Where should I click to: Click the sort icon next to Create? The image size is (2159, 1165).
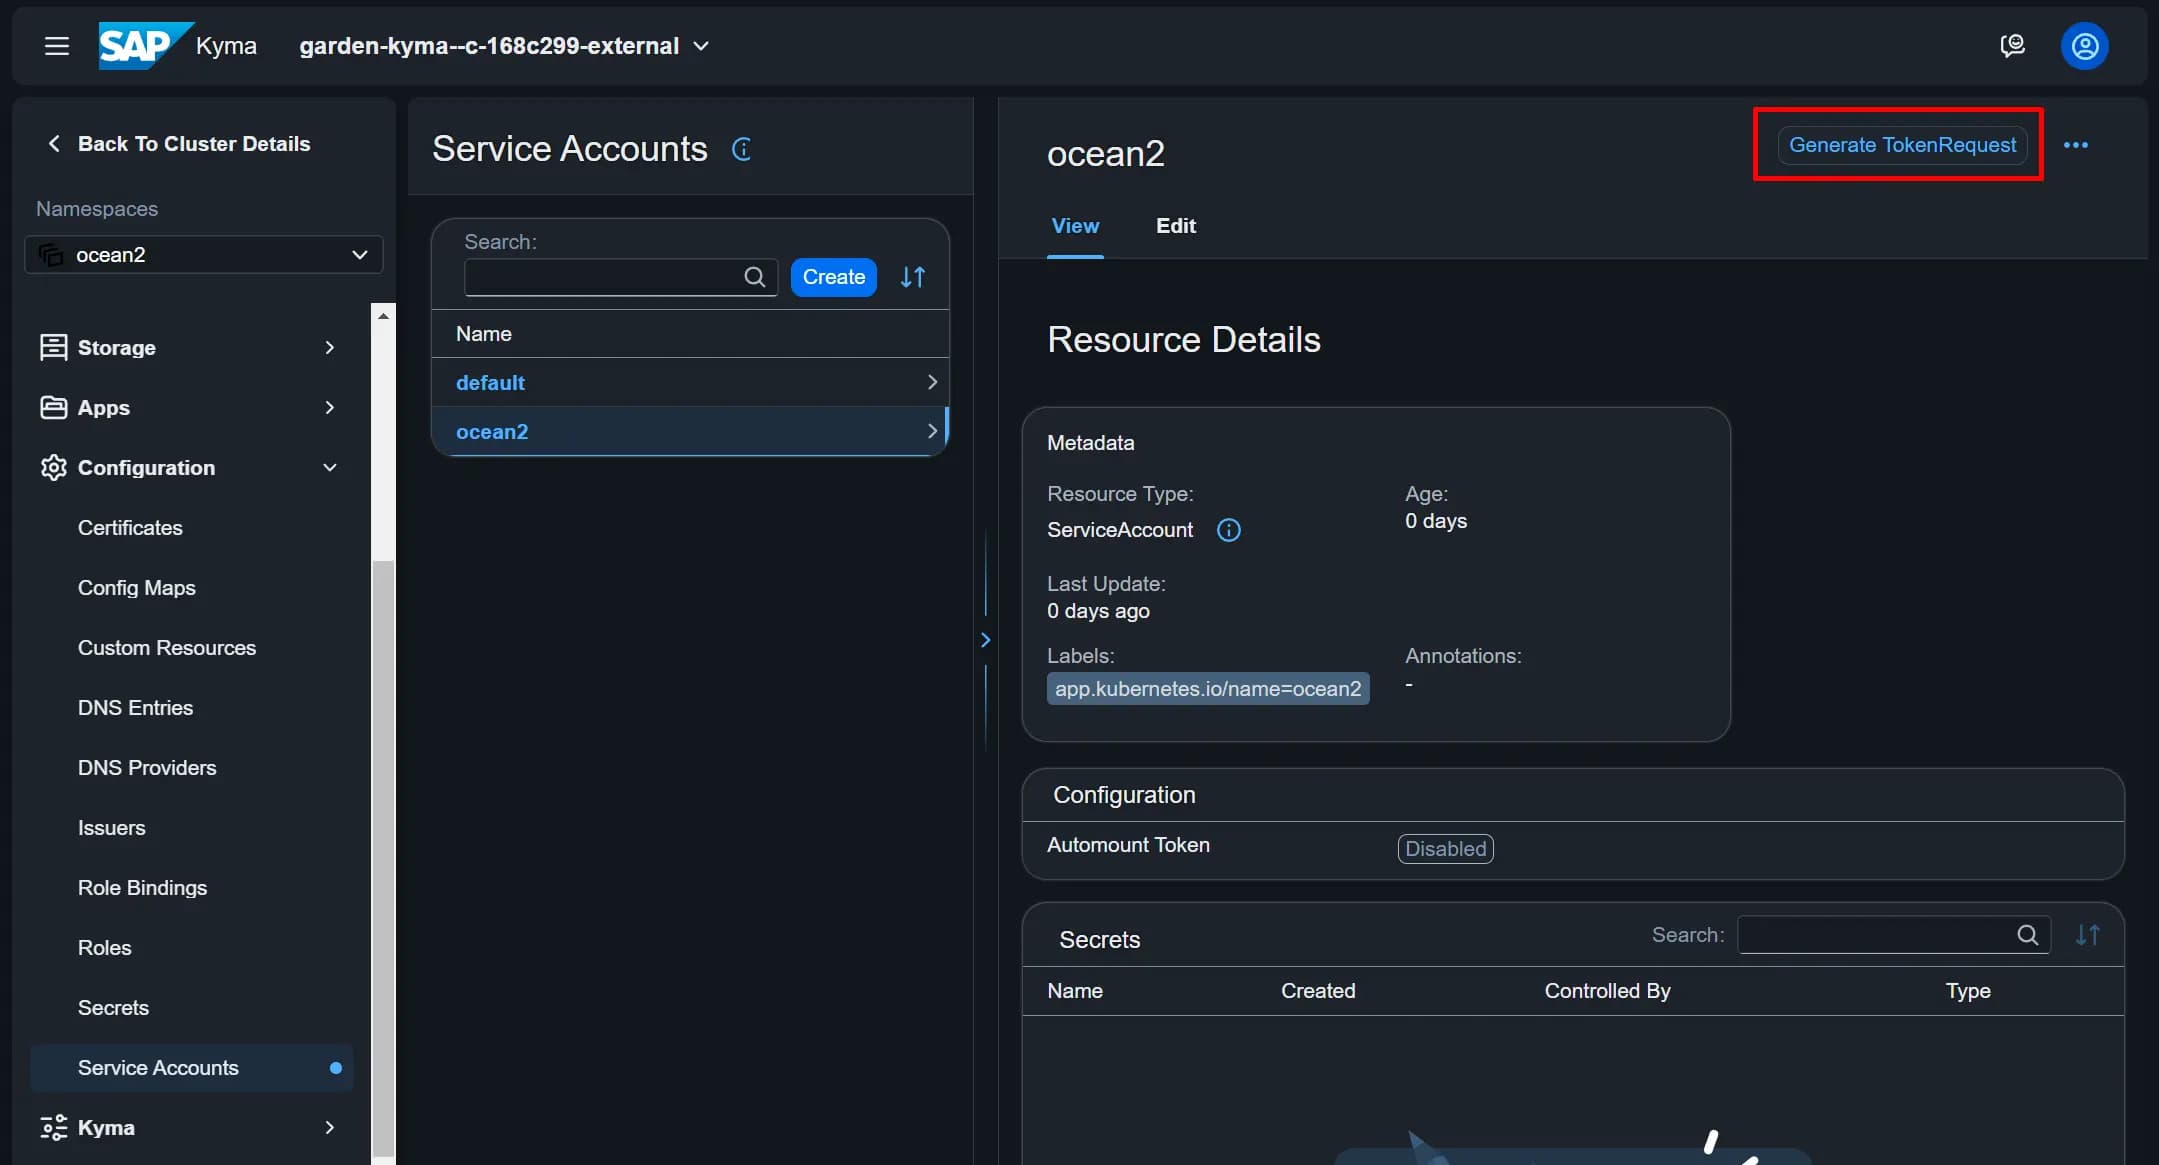[913, 277]
